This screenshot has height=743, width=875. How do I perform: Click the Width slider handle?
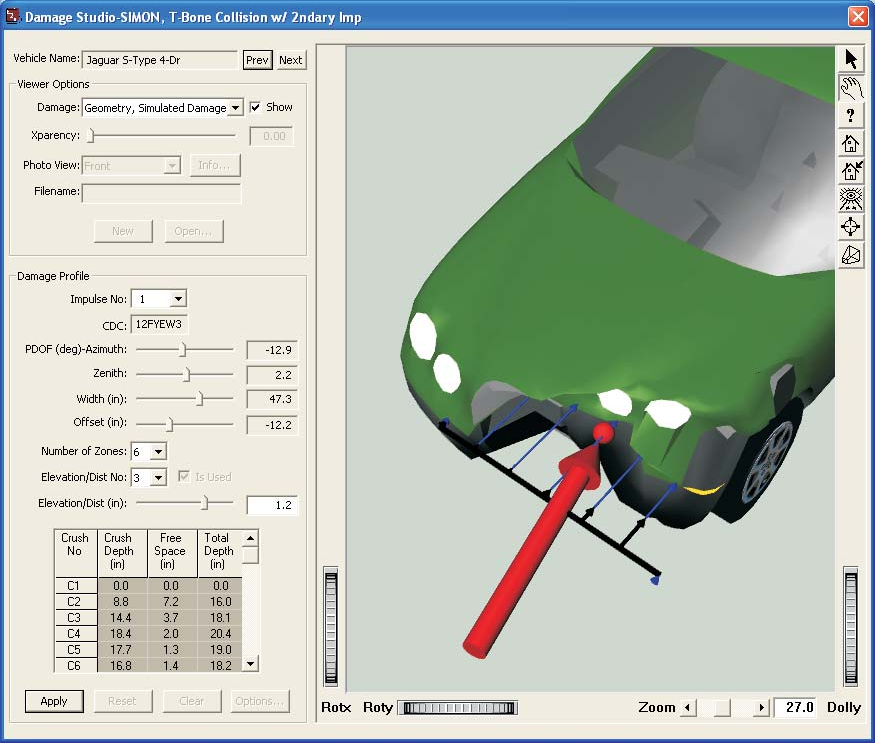point(200,399)
